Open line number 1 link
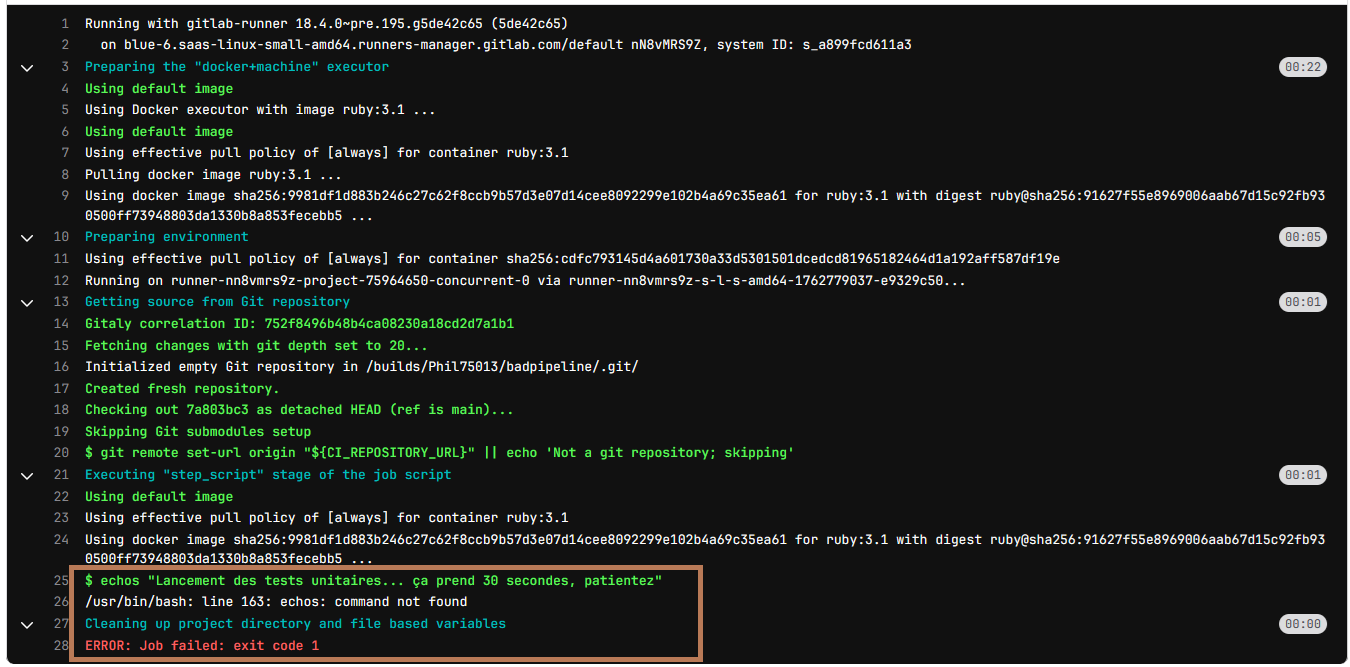 (64, 23)
